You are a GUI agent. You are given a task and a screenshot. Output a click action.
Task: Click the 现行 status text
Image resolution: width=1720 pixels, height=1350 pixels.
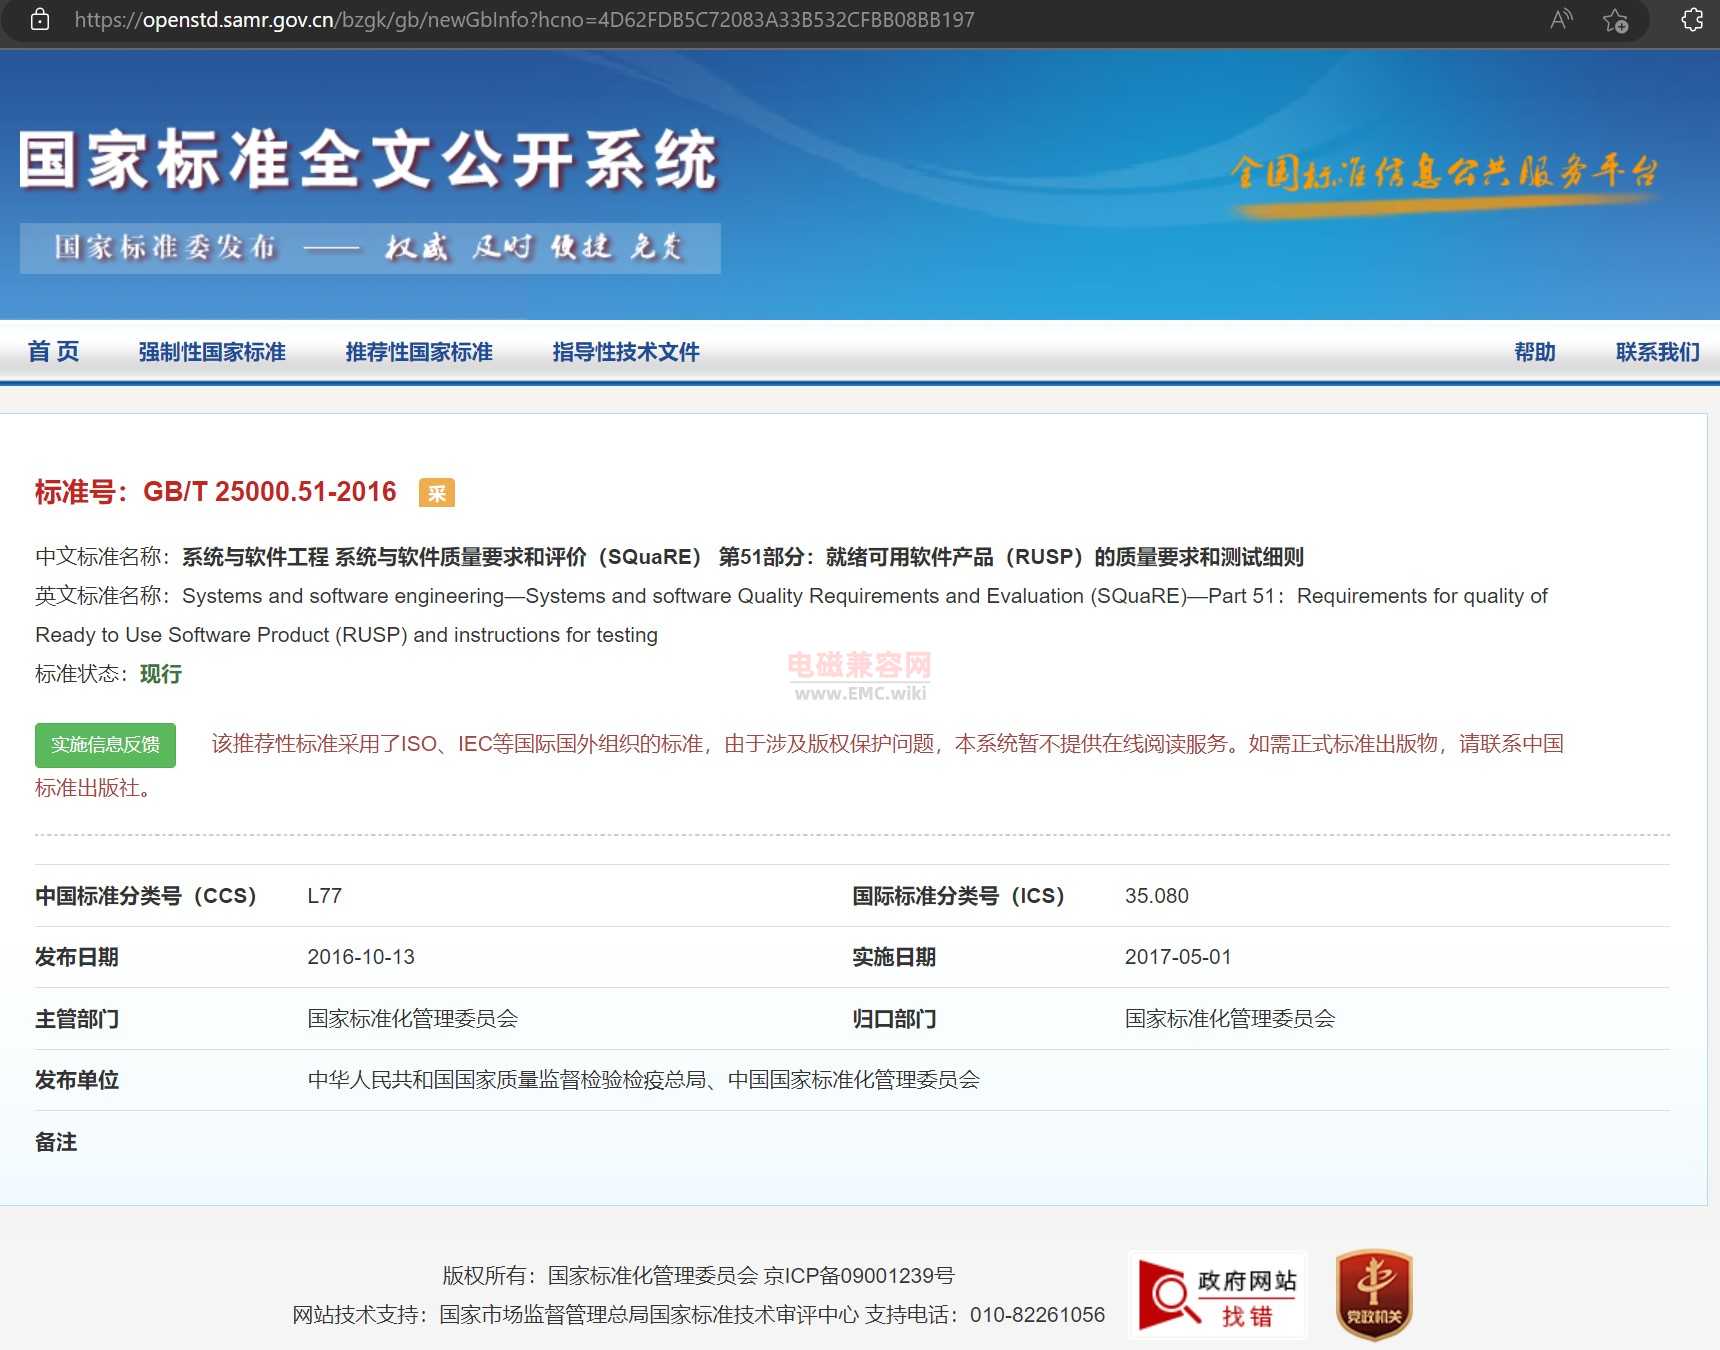point(161,674)
